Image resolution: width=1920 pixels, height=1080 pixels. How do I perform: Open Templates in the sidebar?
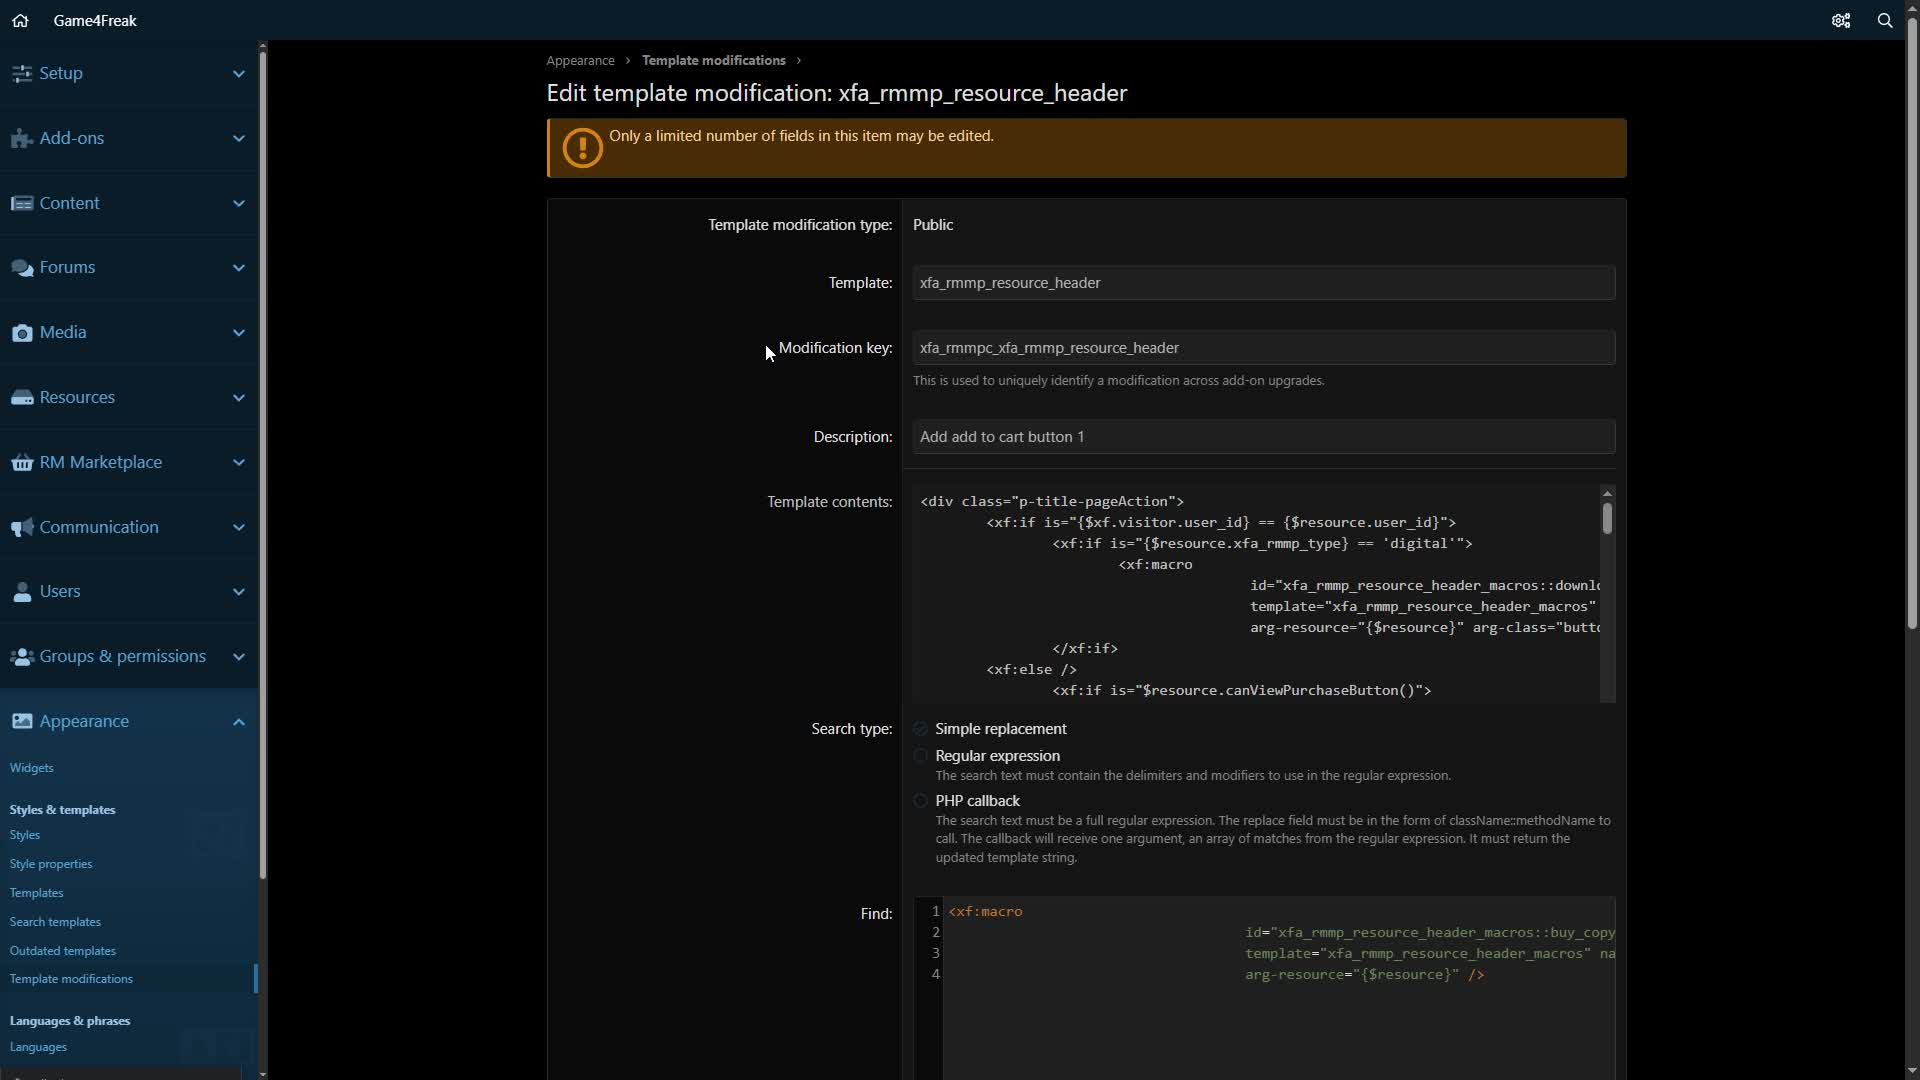pyautogui.click(x=37, y=893)
